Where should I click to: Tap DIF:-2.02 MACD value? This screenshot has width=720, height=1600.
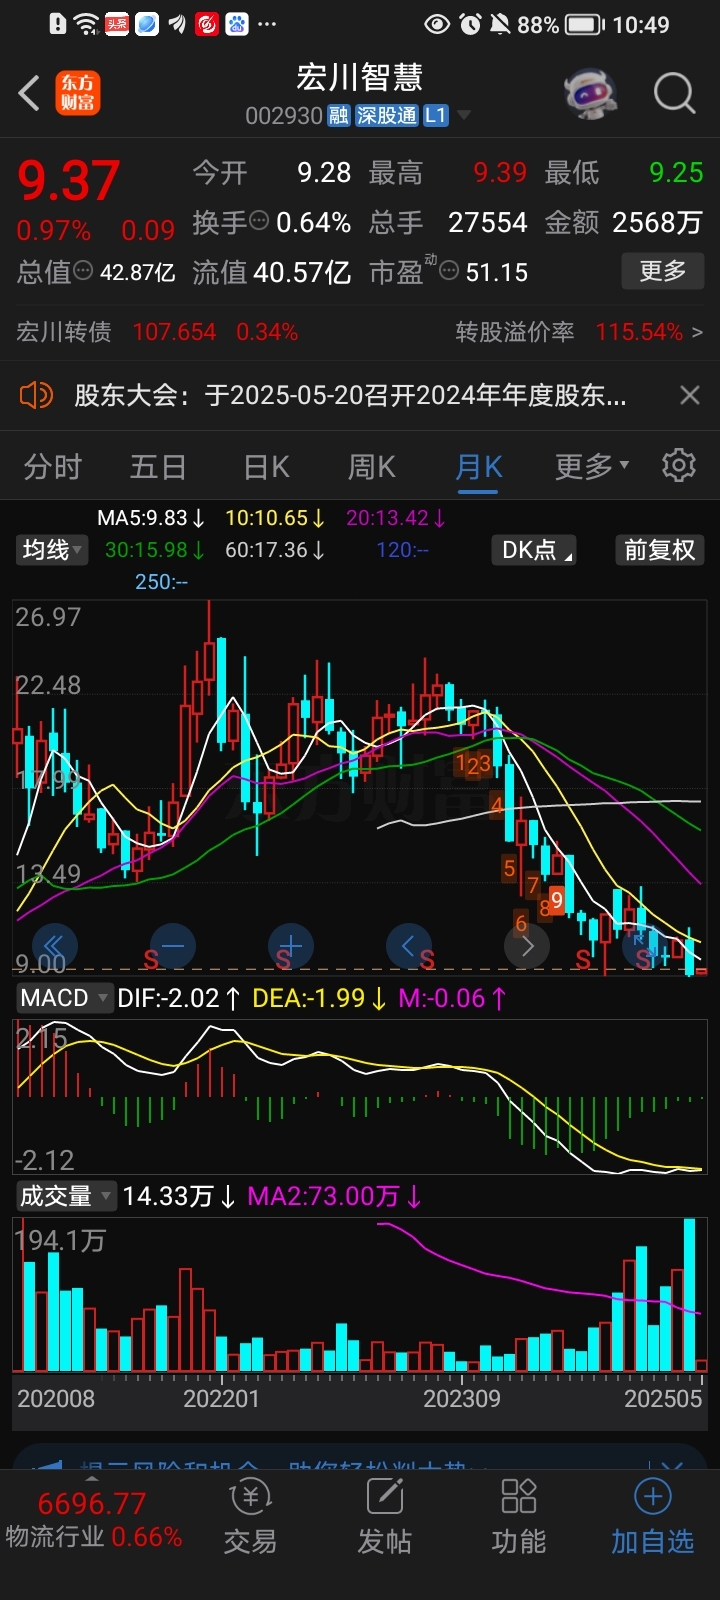coord(179,998)
